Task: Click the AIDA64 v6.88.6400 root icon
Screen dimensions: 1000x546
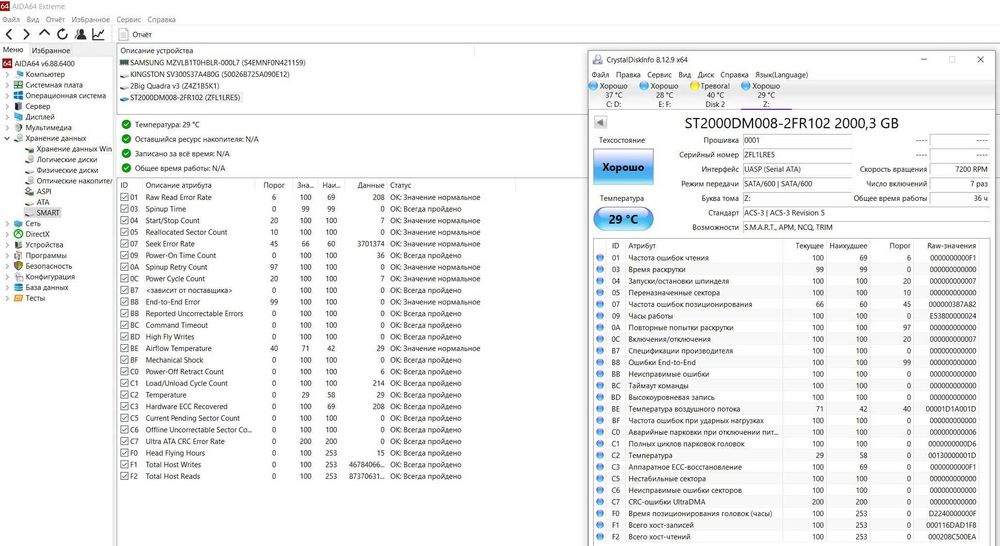Action: pyautogui.click(x=7, y=63)
